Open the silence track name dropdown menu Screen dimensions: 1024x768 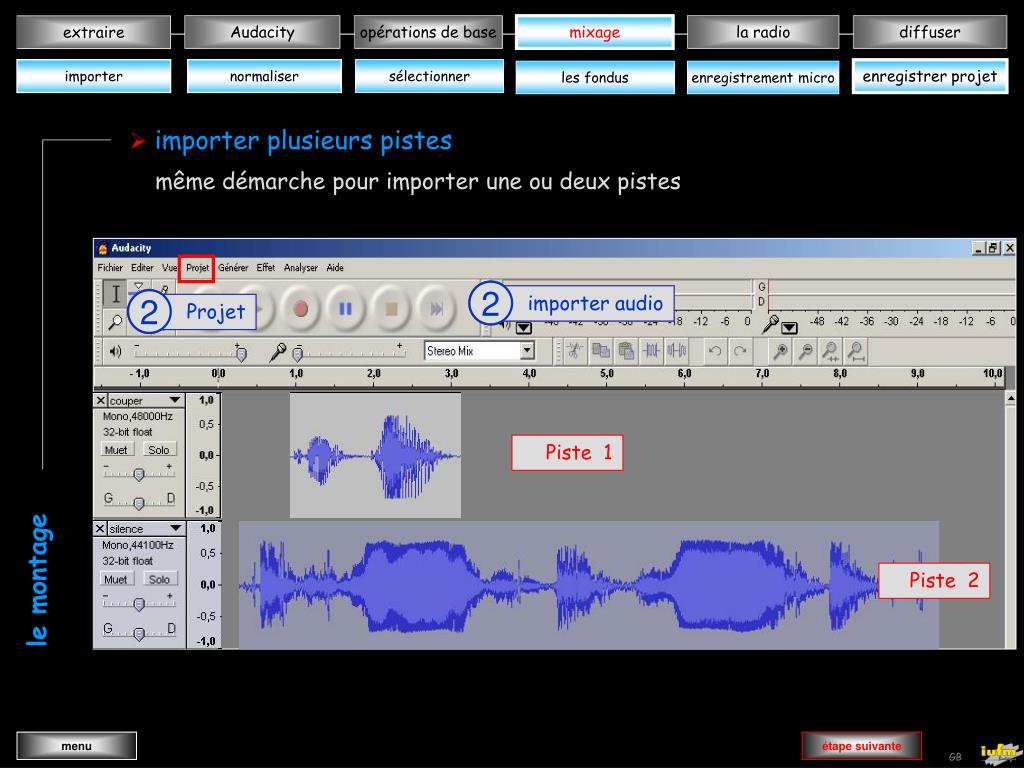(175, 528)
